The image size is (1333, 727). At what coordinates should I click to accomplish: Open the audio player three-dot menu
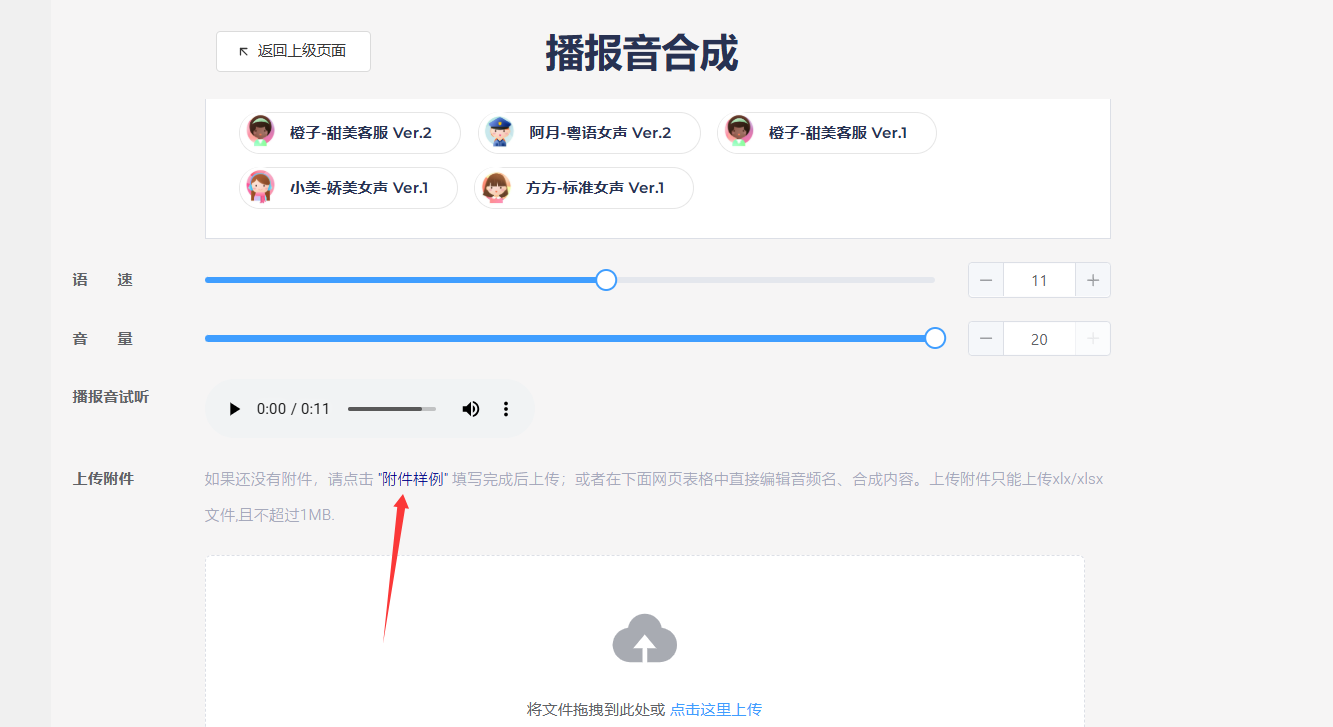click(506, 409)
